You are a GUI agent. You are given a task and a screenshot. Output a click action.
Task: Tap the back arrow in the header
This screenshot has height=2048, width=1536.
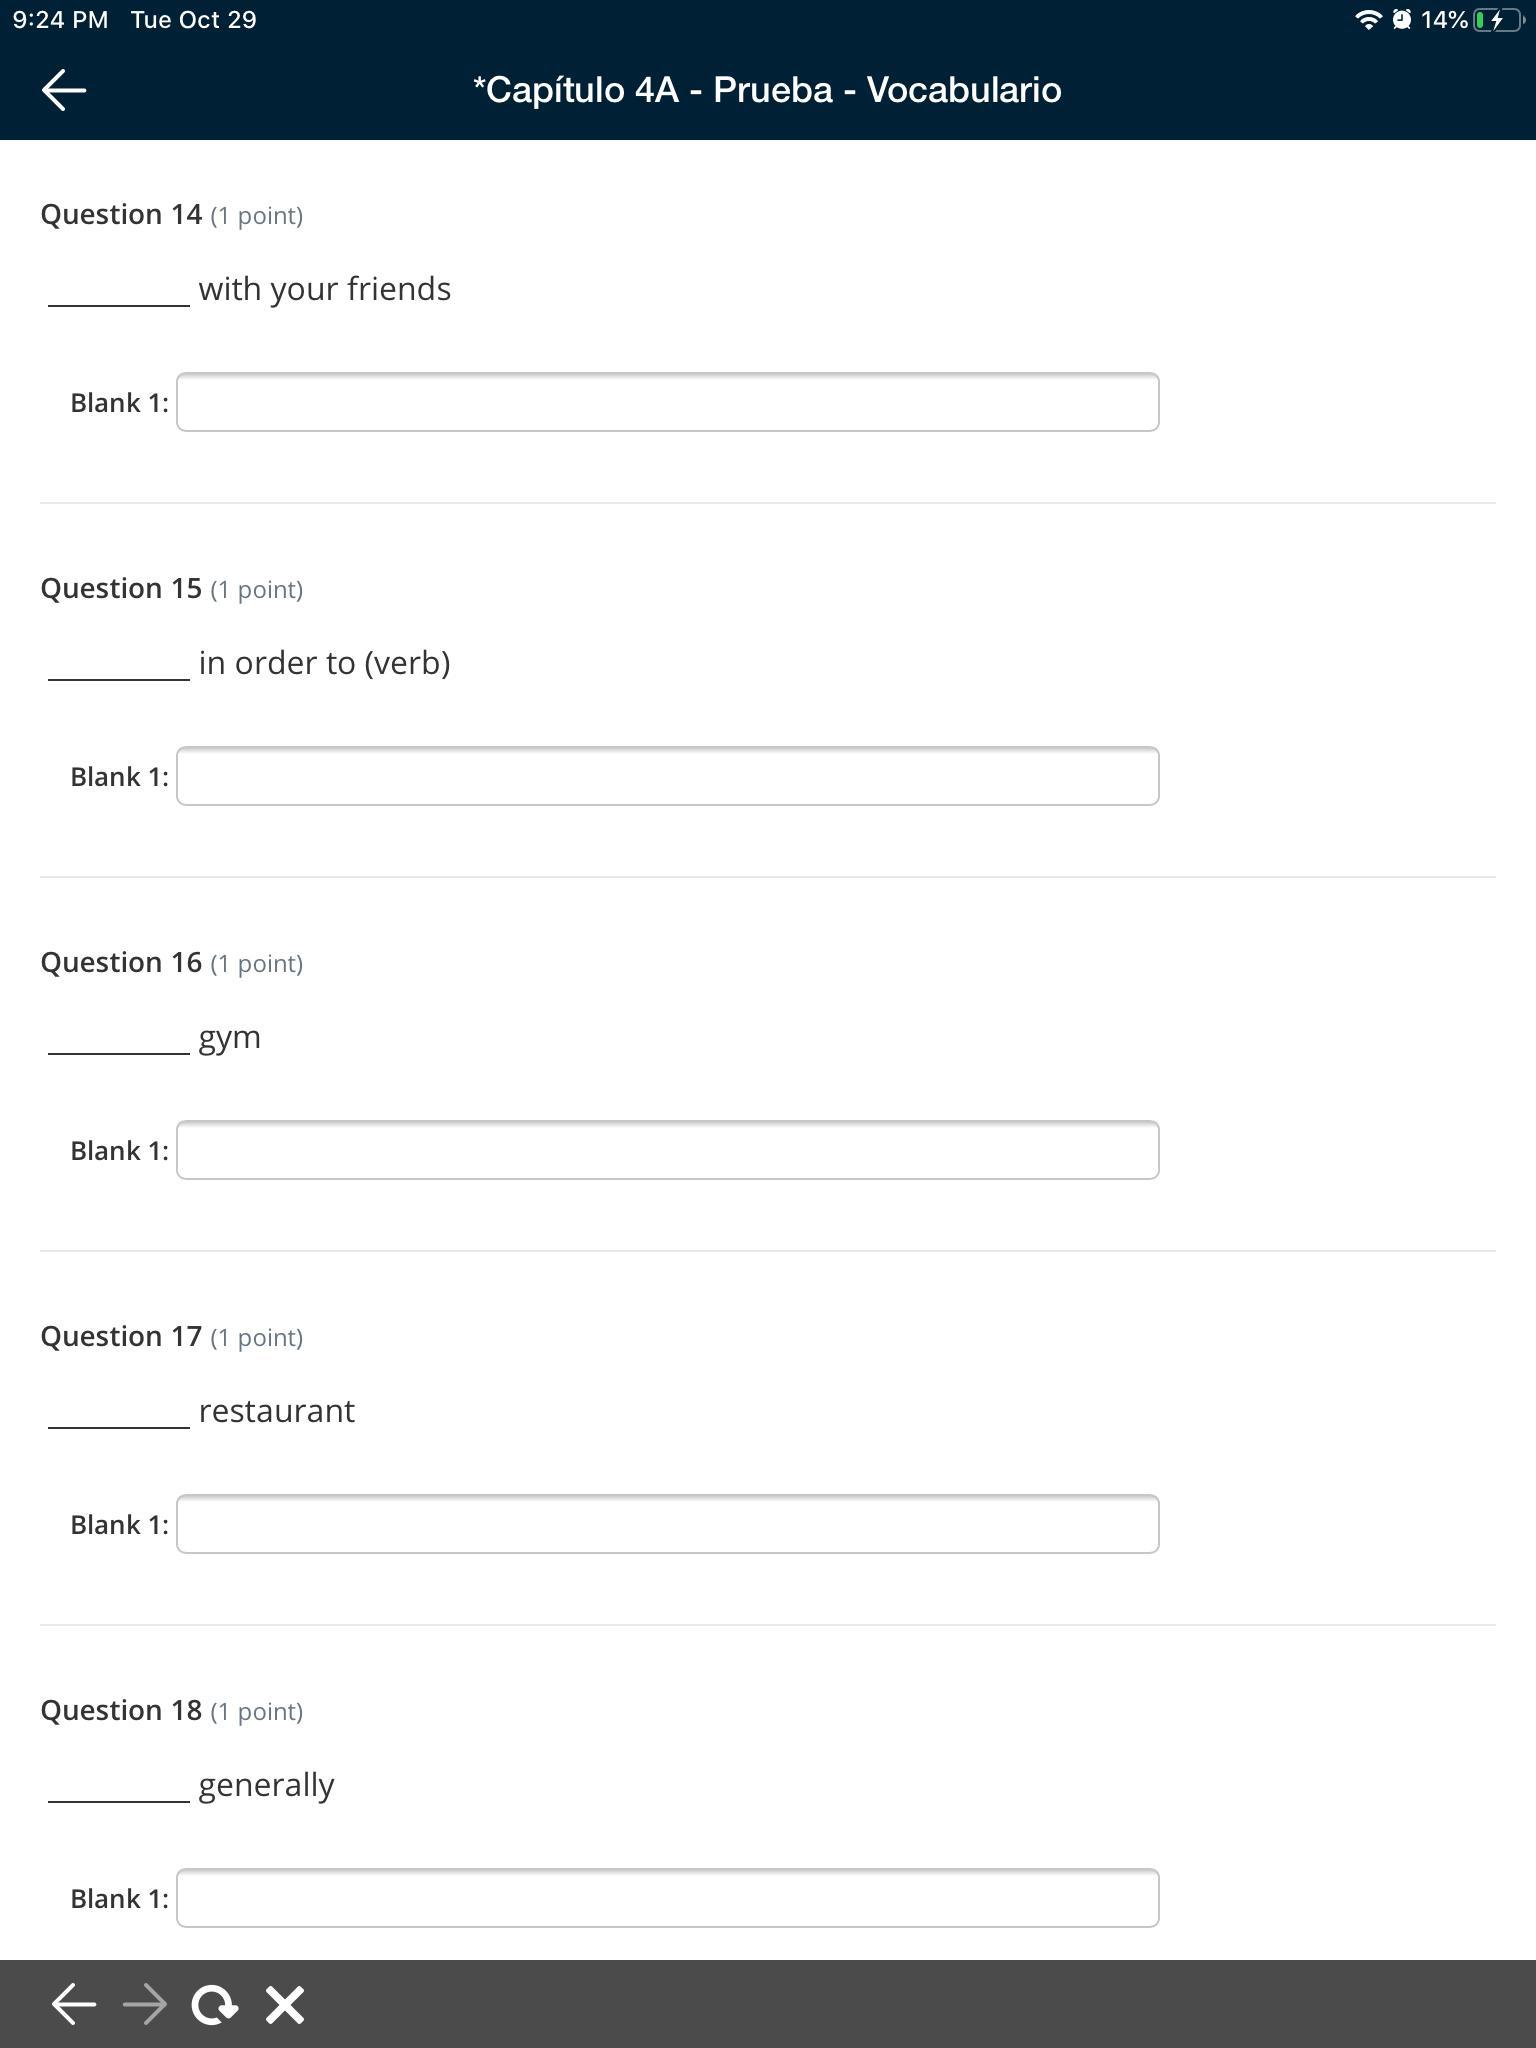[64, 90]
